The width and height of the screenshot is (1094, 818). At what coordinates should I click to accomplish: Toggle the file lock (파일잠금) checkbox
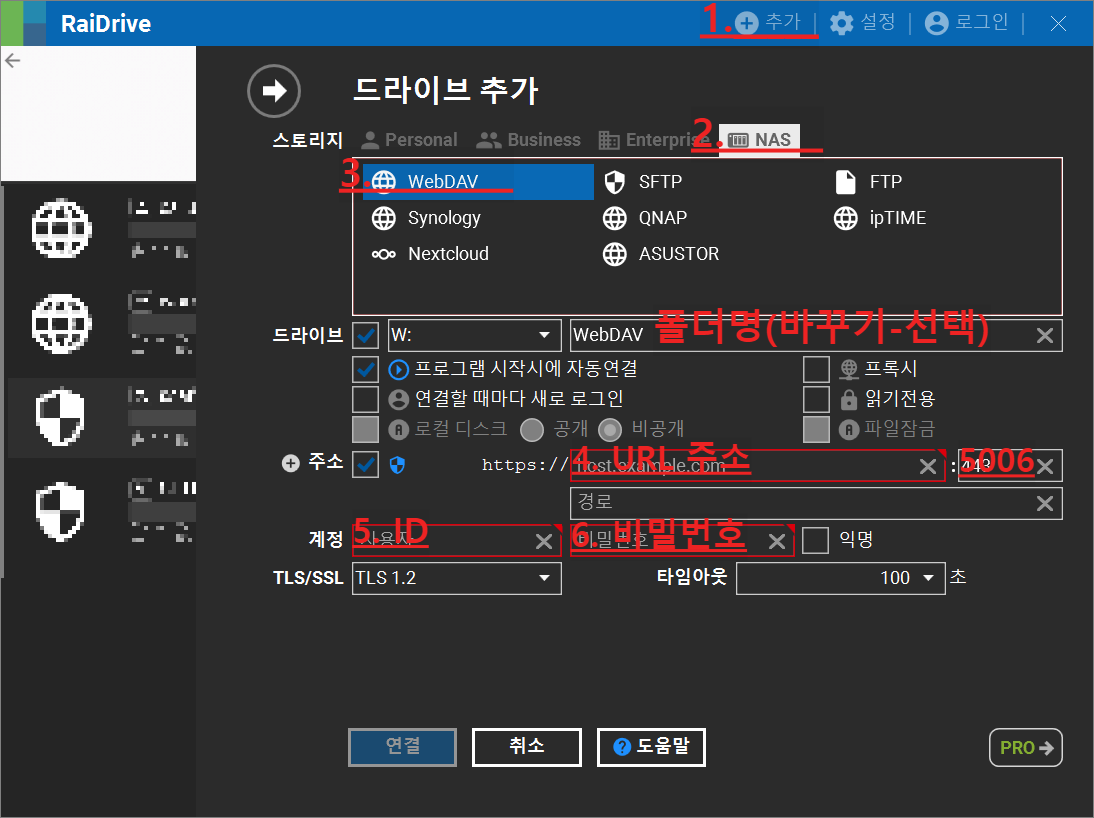(816, 429)
